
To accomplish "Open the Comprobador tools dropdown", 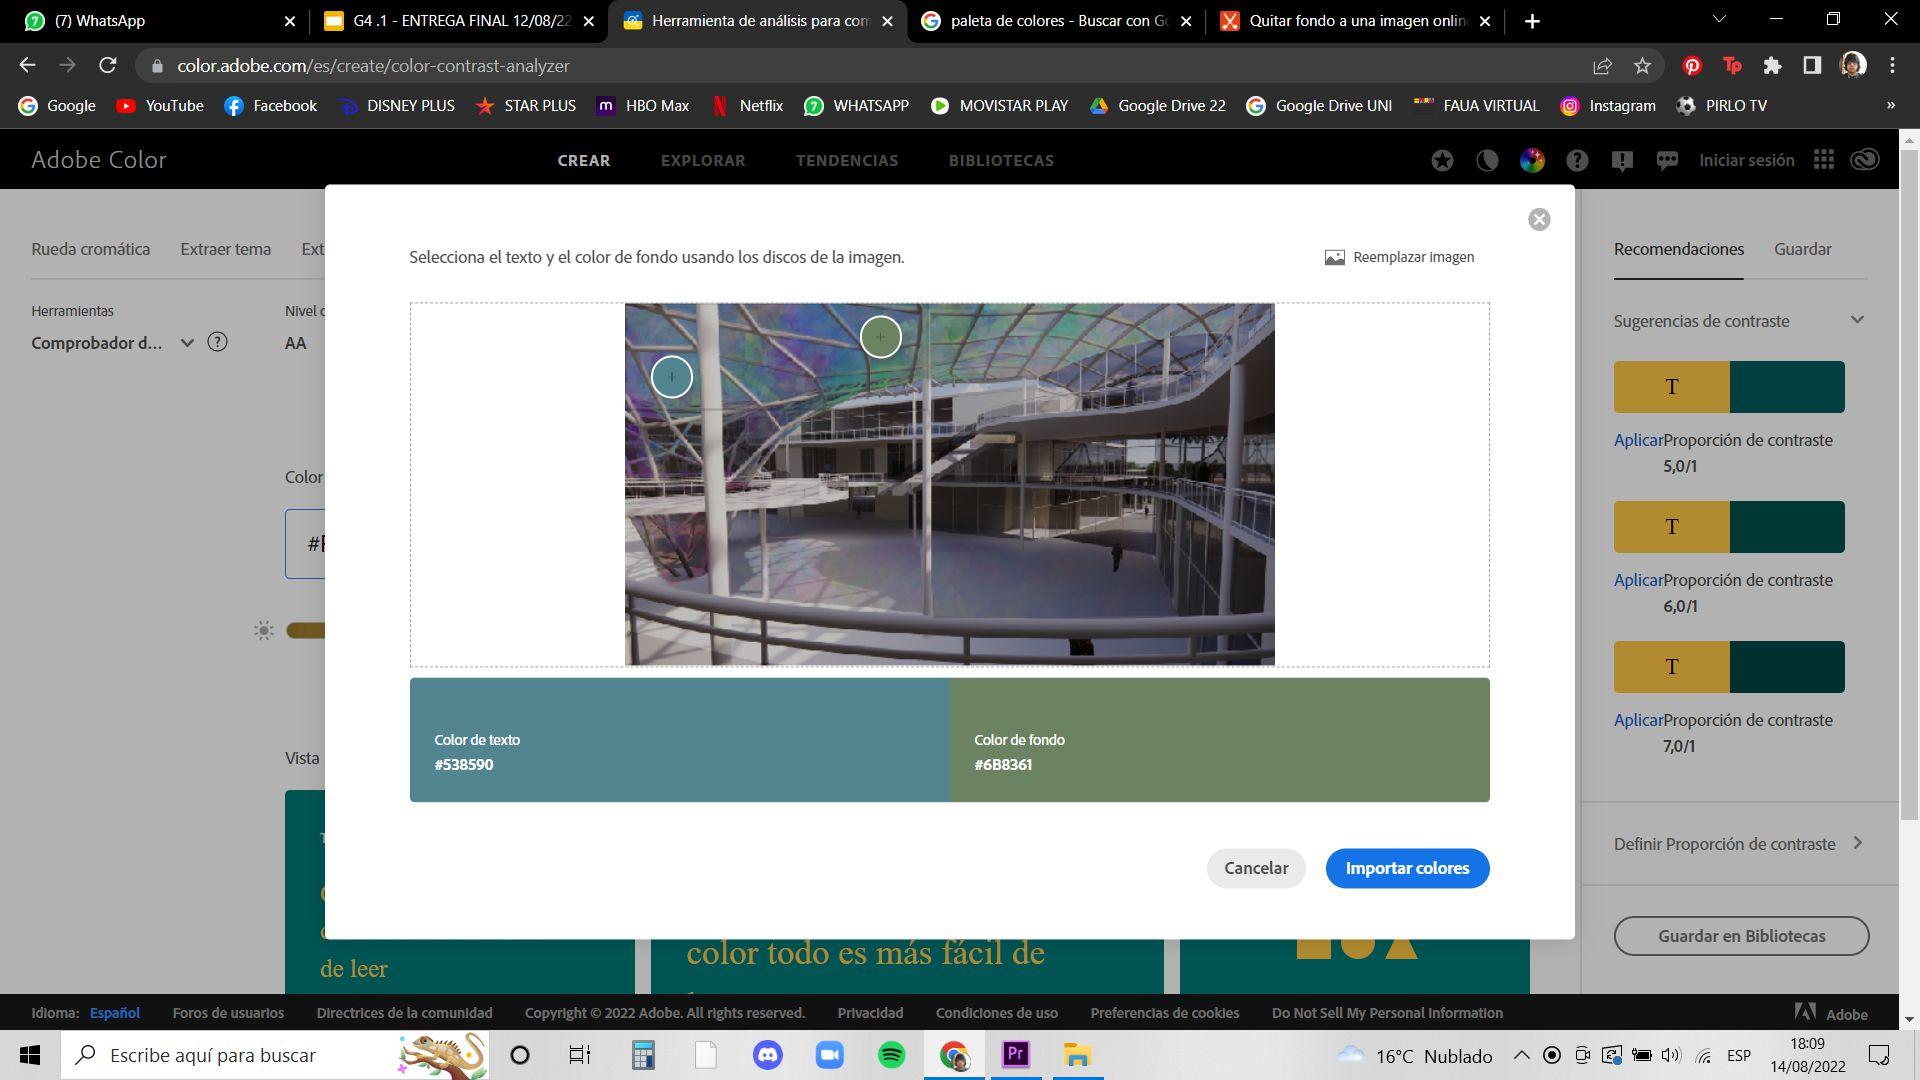I will click(x=186, y=343).
